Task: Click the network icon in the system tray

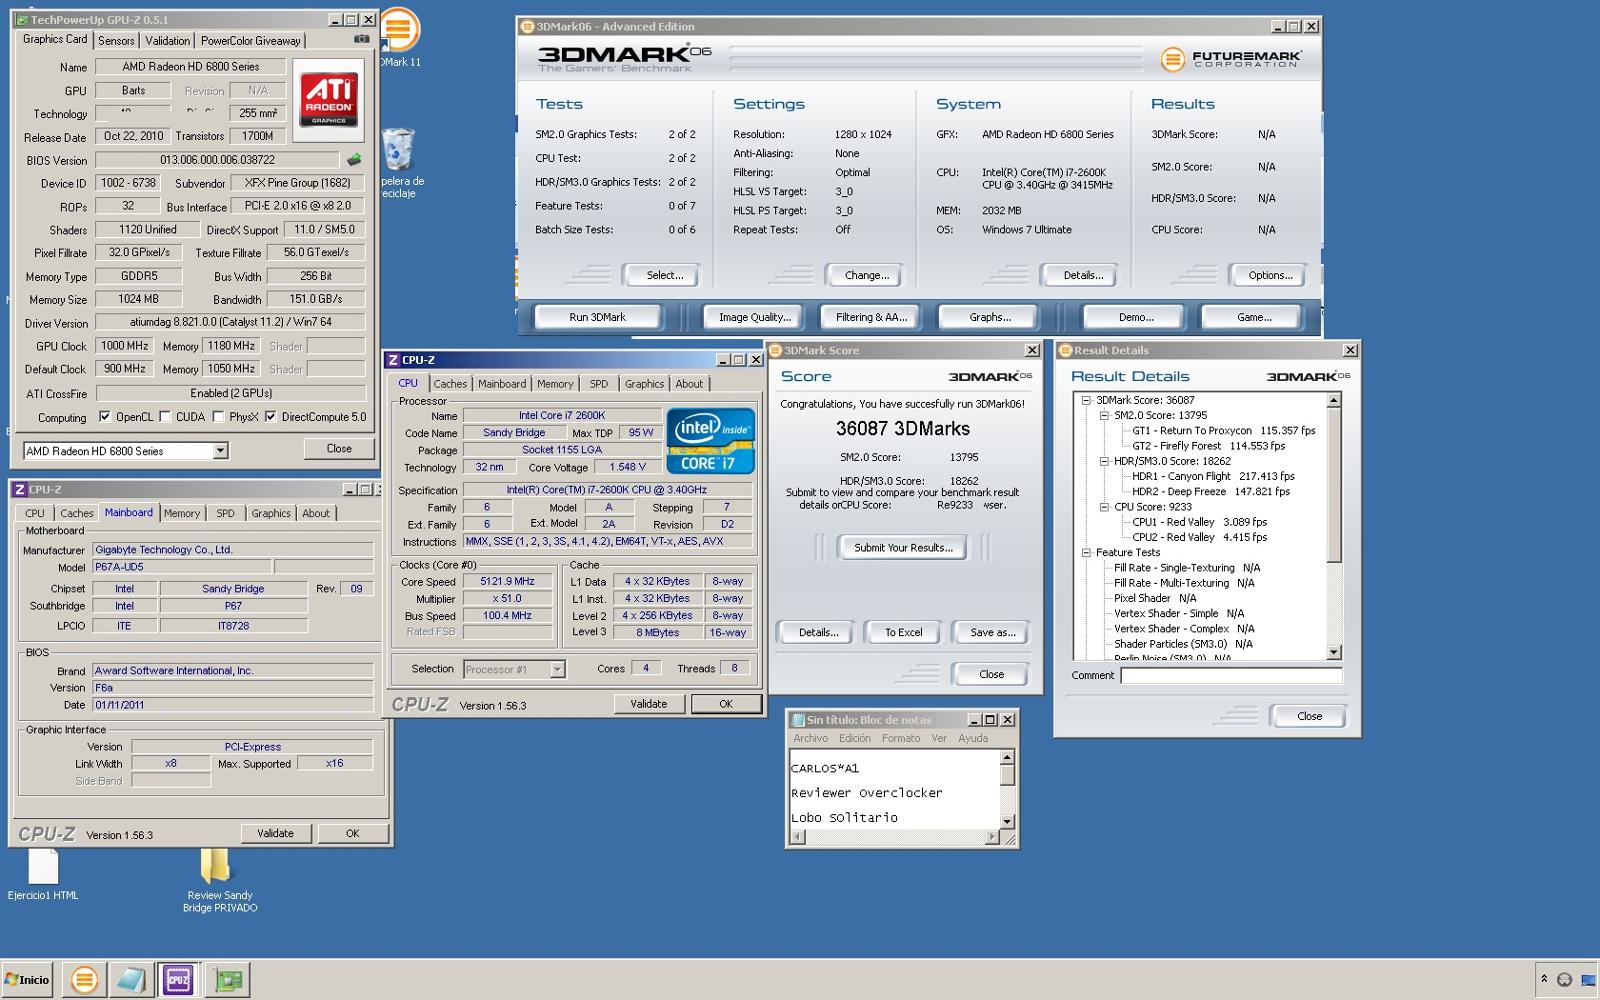Action: (x=1587, y=980)
